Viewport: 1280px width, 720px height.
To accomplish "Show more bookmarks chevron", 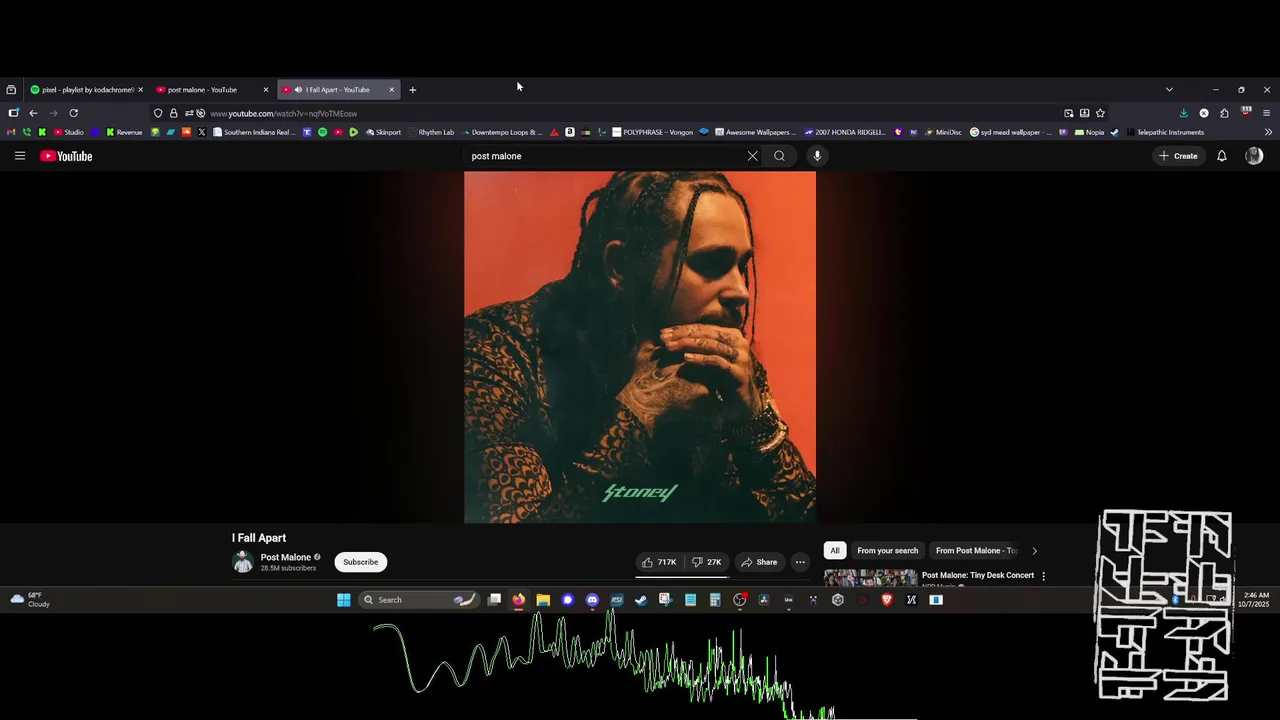I will (1268, 132).
